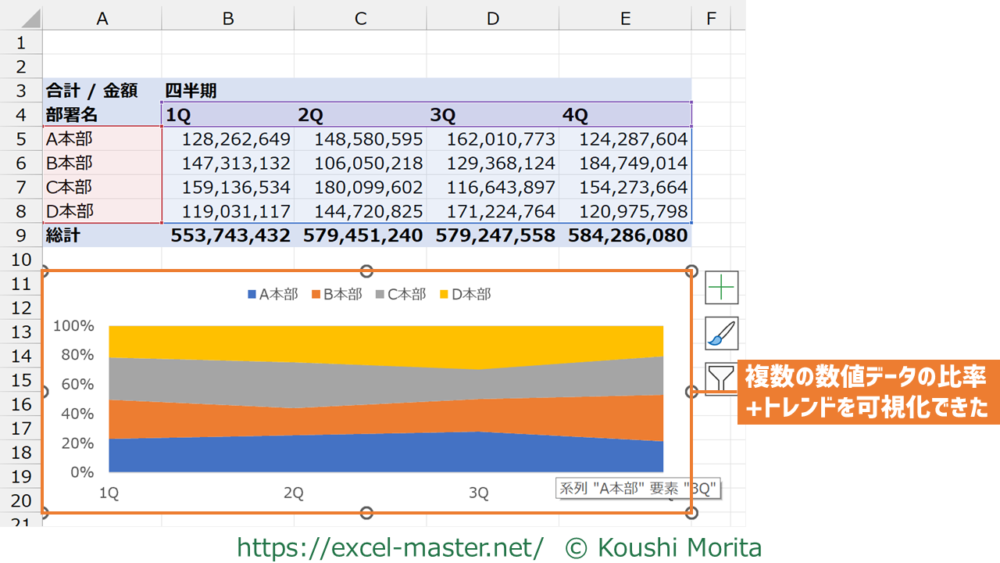Click the blue A本部 legend marker
1000x563 pixels.
point(252,295)
